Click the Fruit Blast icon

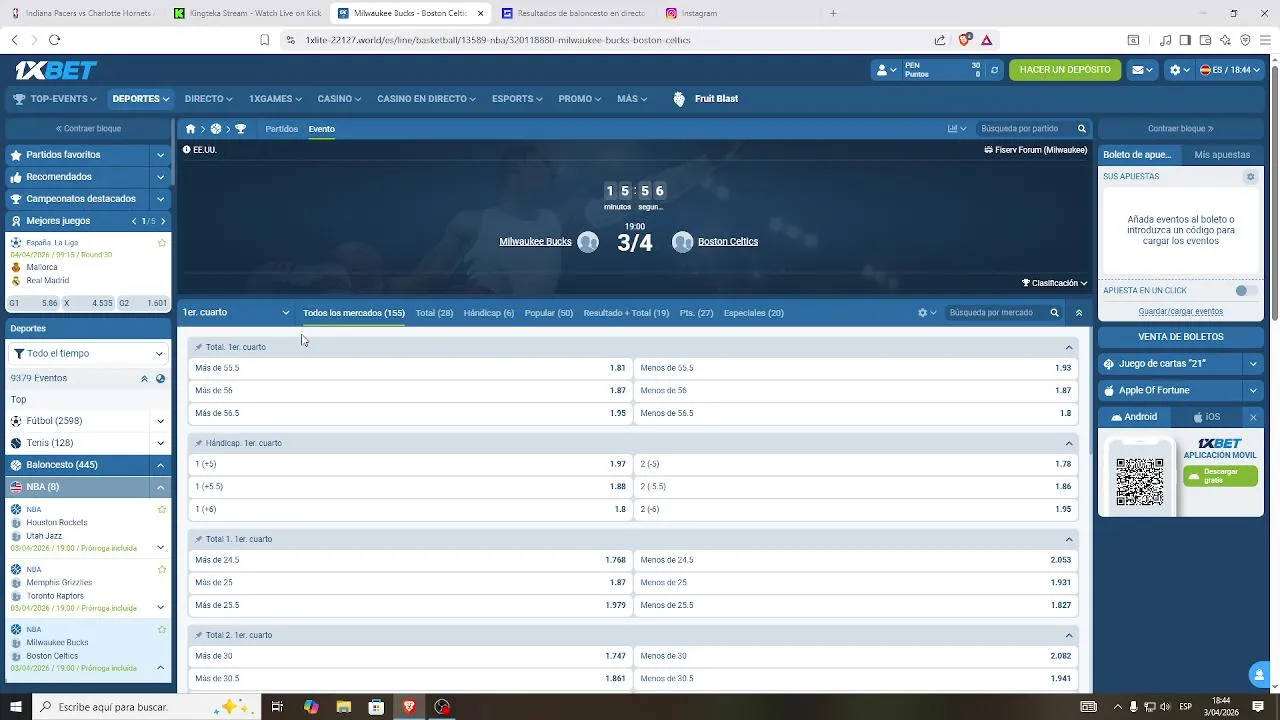coord(679,99)
